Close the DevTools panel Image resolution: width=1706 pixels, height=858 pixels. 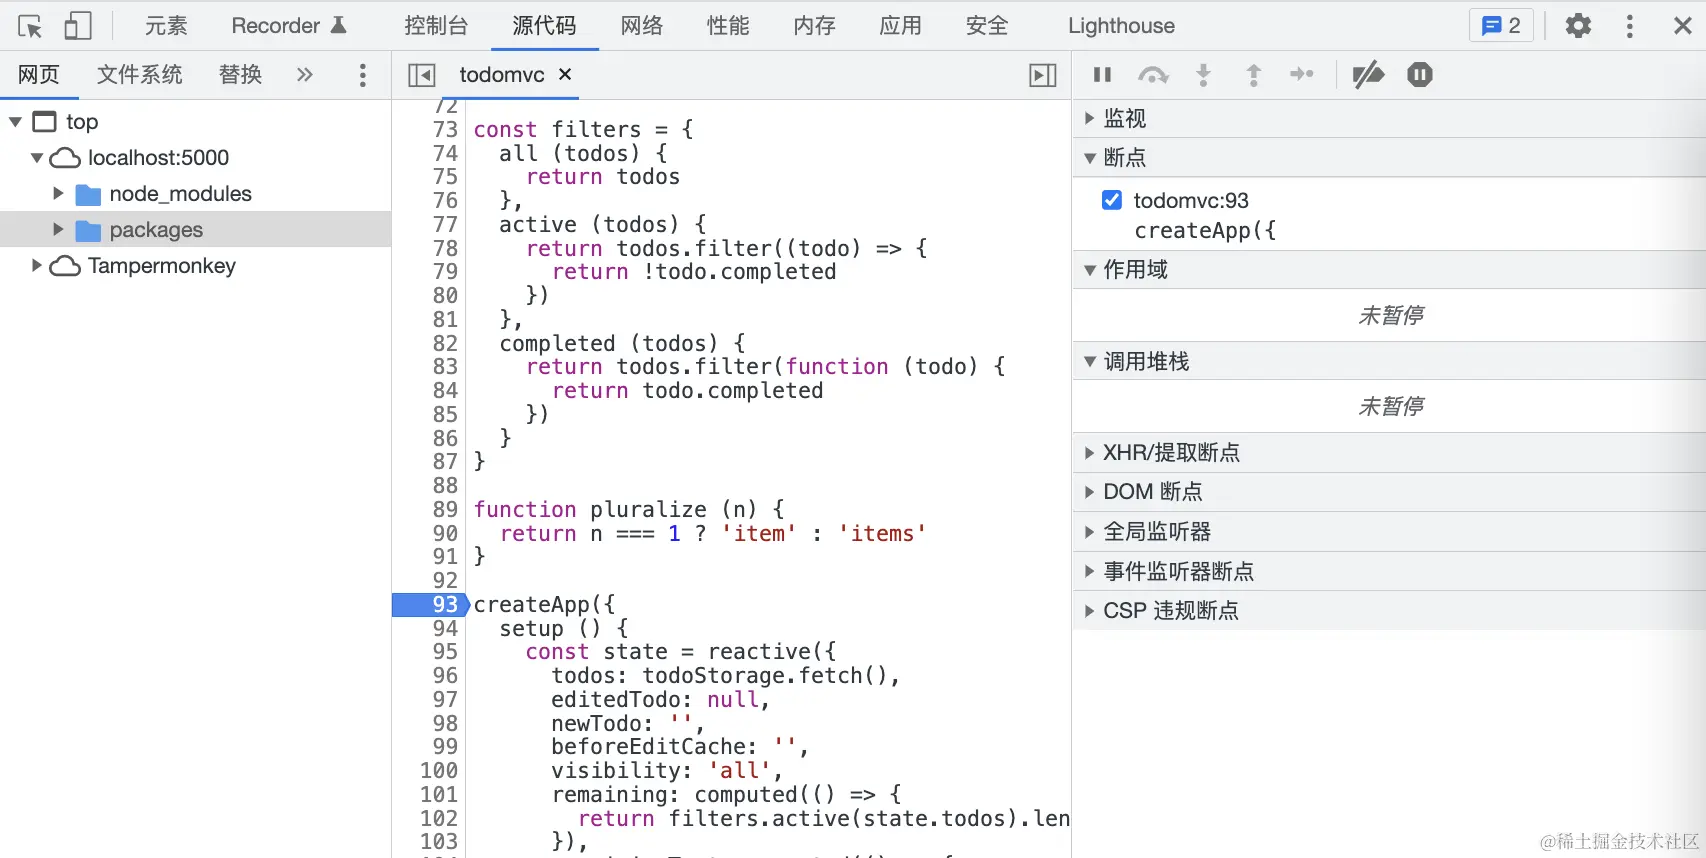coord(1683,26)
